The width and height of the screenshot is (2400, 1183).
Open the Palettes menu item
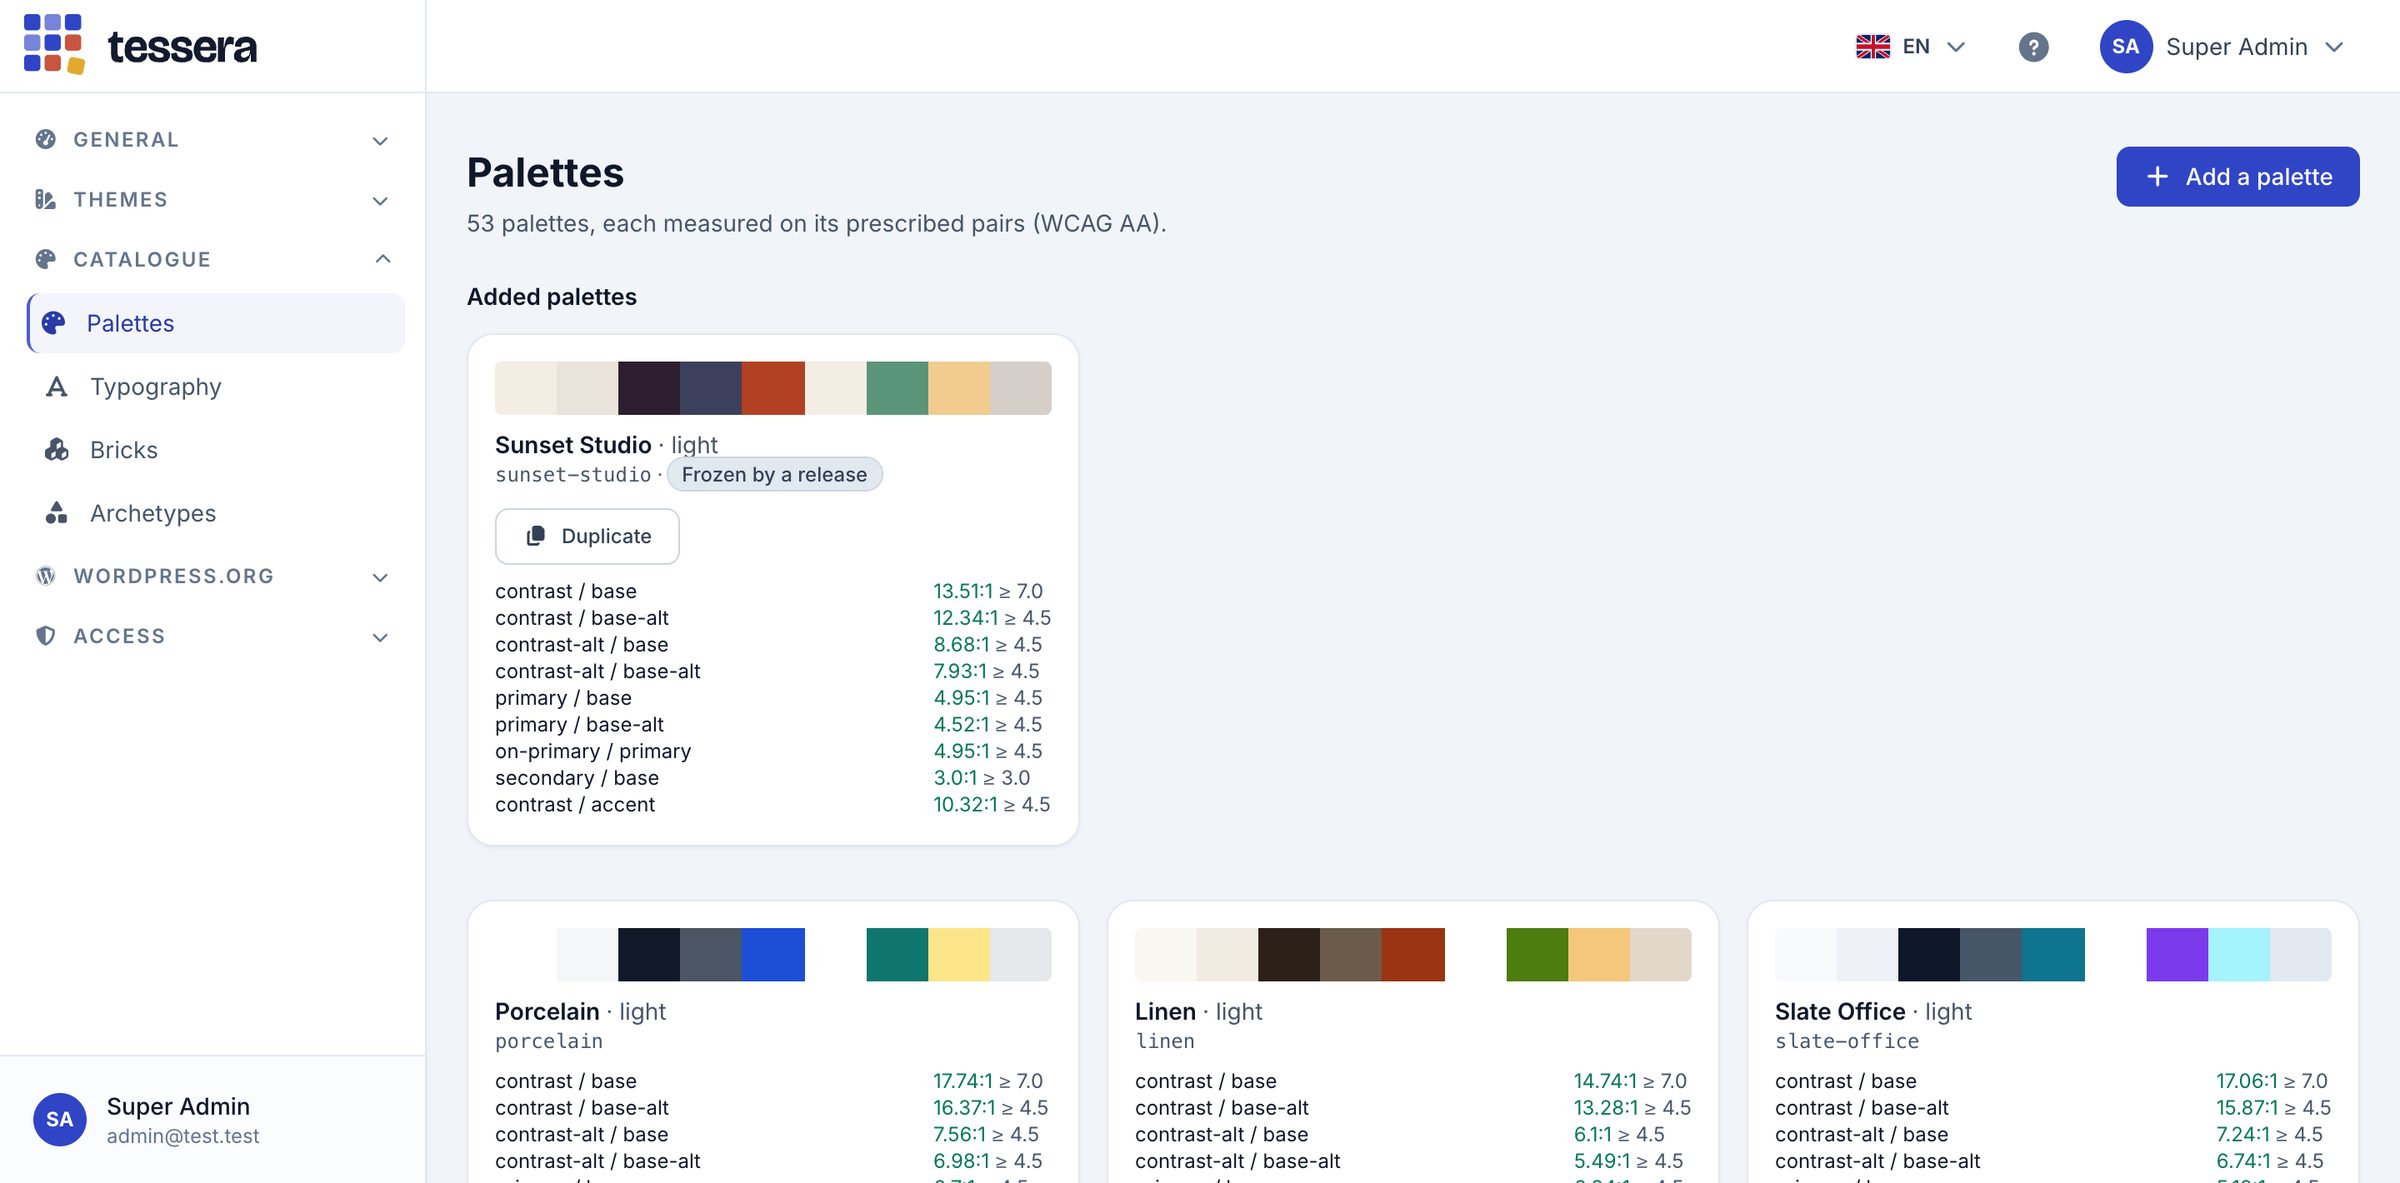(216, 323)
